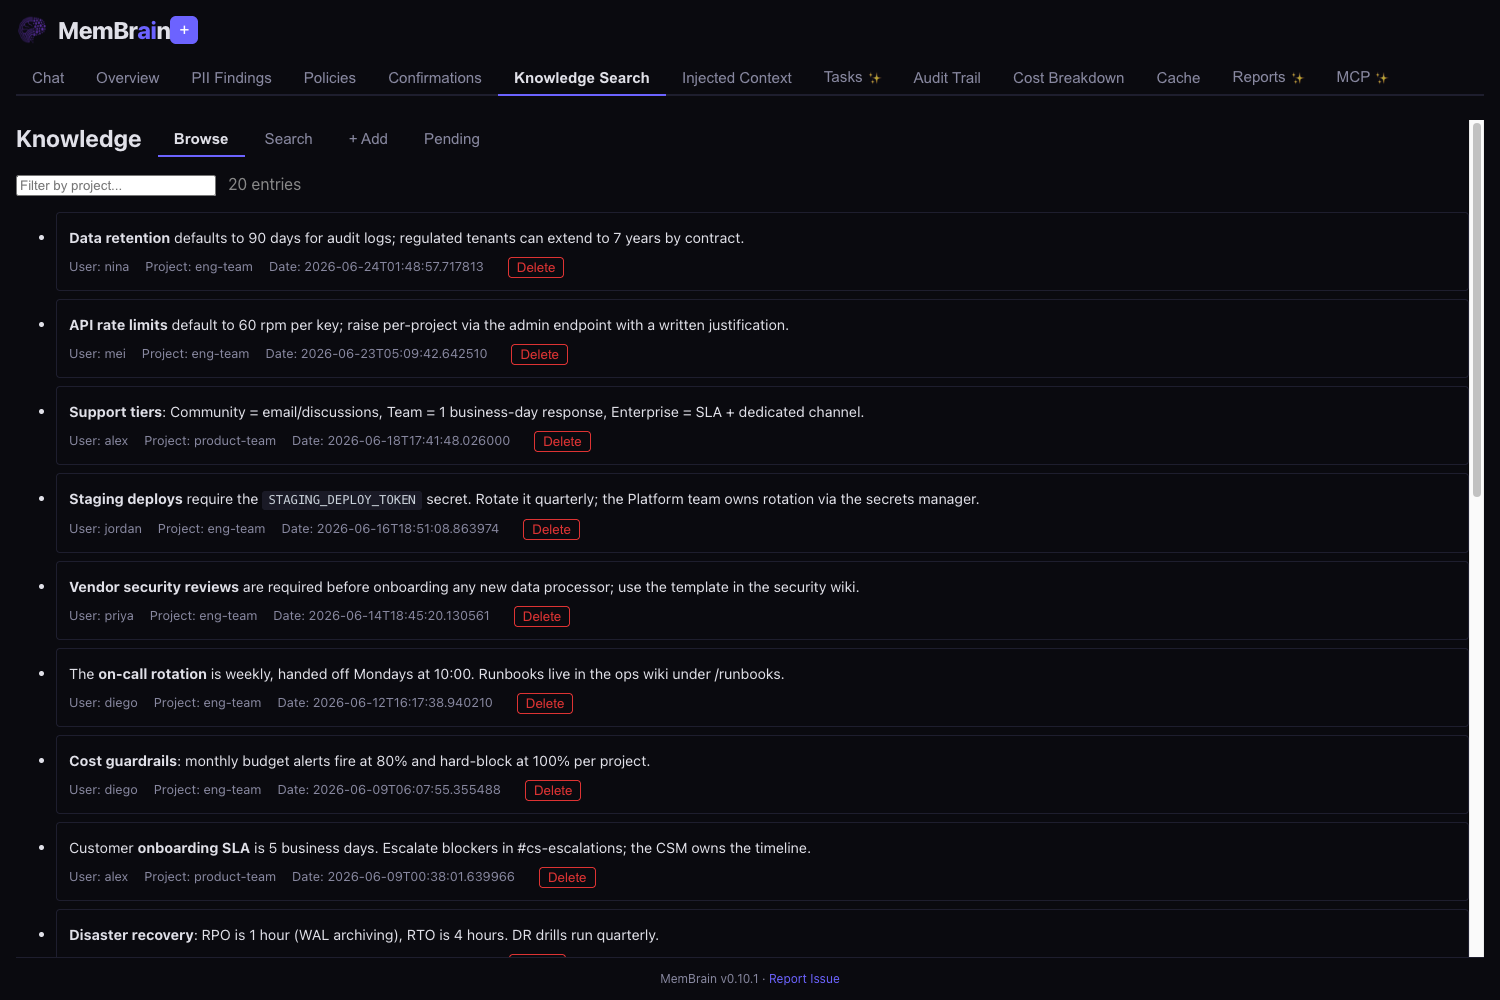Viewport: 1500px width, 1000px height.
Task: Click the 'Cost guardrails' bold title
Action: (123, 761)
